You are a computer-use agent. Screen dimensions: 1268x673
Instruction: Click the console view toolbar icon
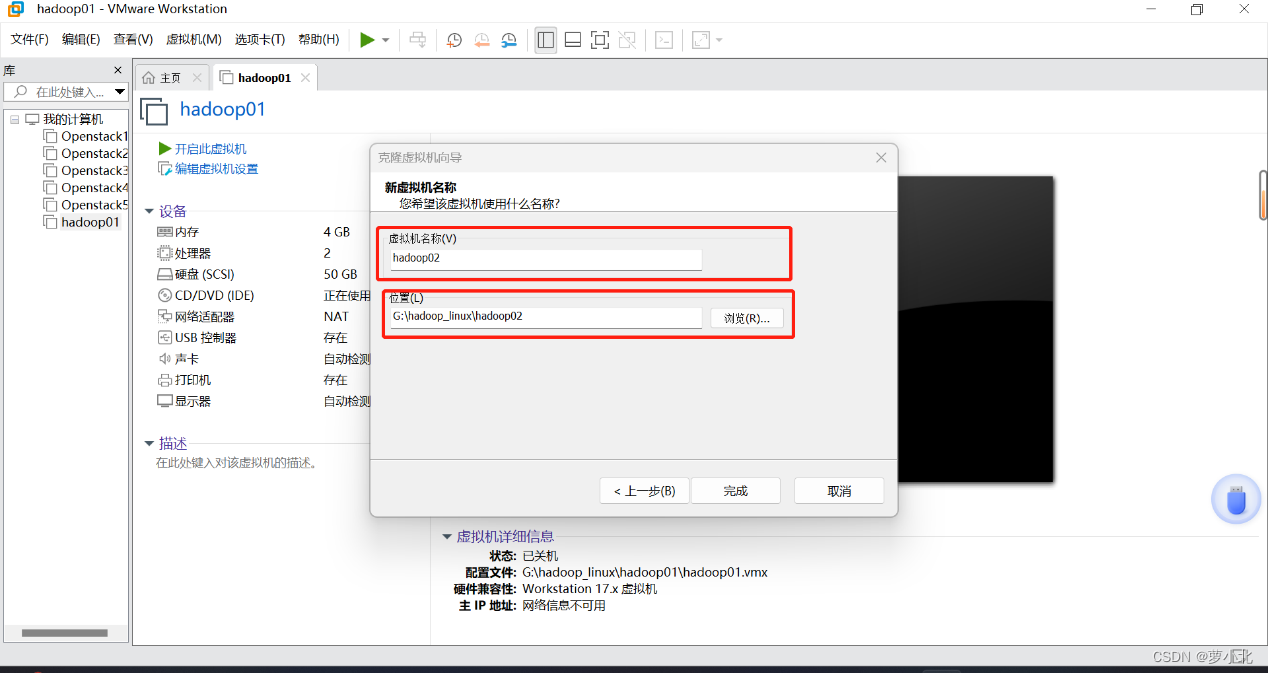pyautogui.click(x=664, y=40)
